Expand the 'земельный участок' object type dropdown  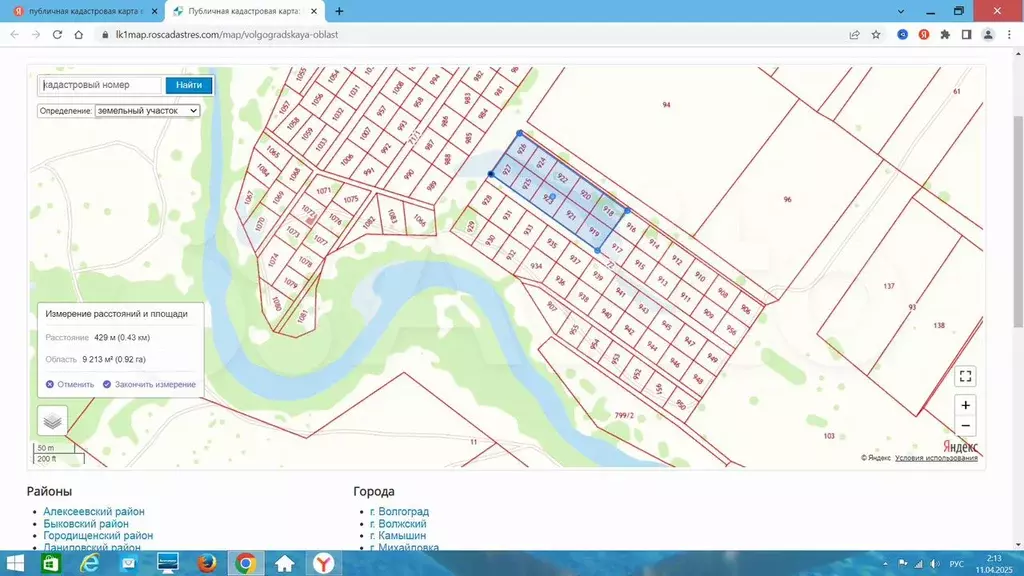[148, 111]
